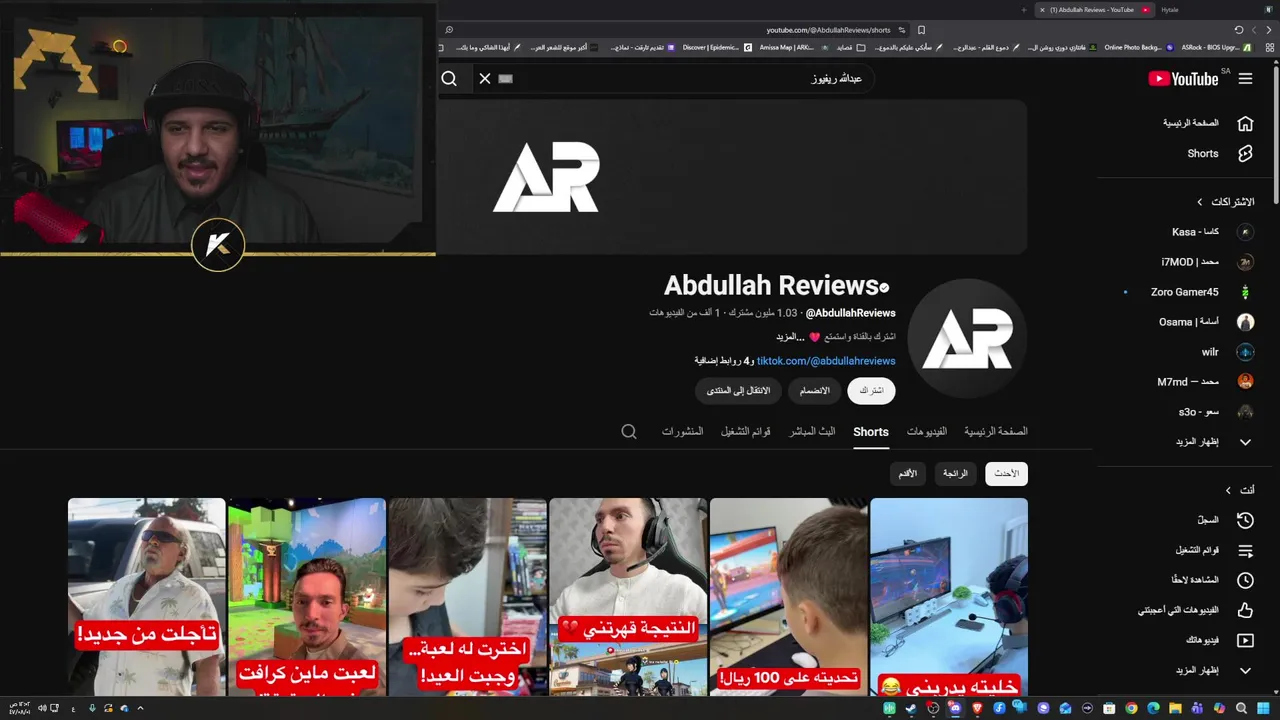The height and width of the screenshot is (720, 1280).
Task: Open the YouTube hamburger guide menu
Action: pos(1245,79)
